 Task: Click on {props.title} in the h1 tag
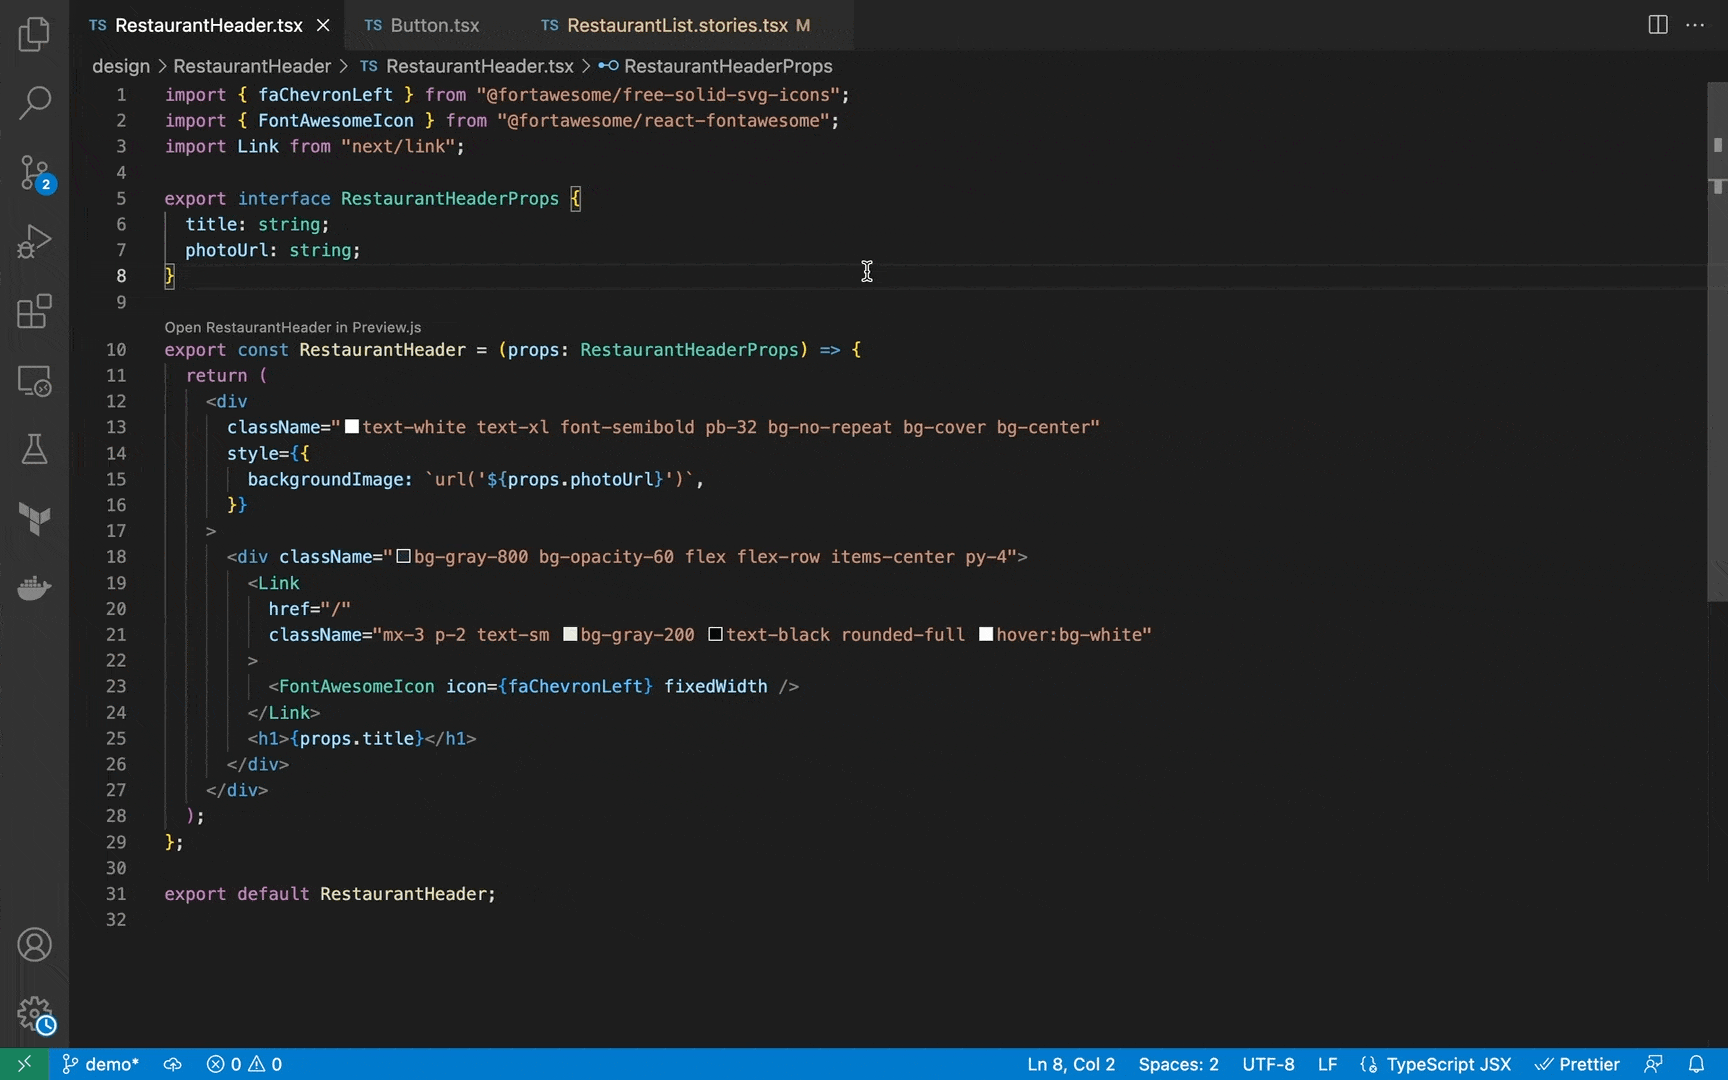click(x=357, y=738)
